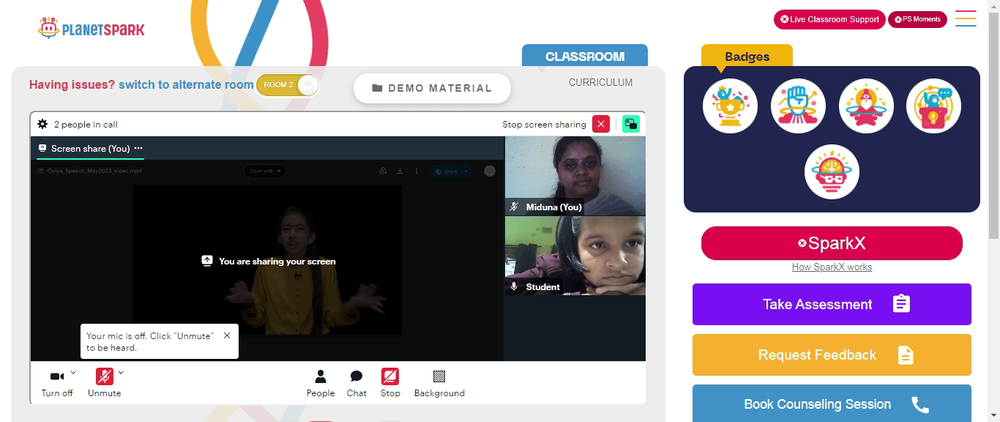Open Live Classroom Support
The height and width of the screenshot is (422, 1000).
click(x=830, y=19)
